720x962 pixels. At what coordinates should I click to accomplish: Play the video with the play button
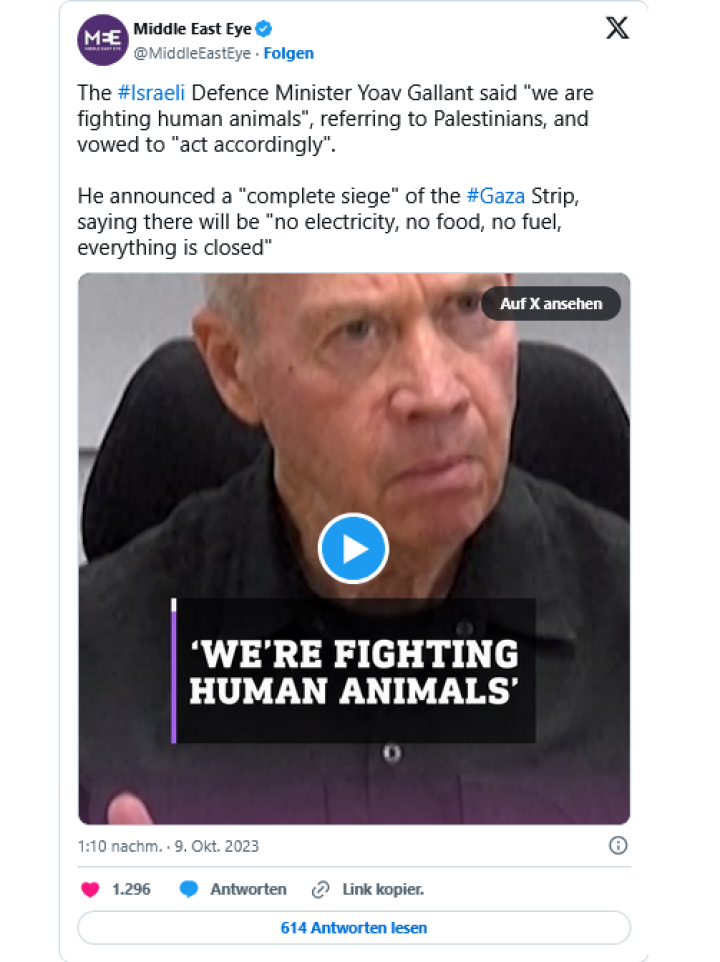[353, 548]
